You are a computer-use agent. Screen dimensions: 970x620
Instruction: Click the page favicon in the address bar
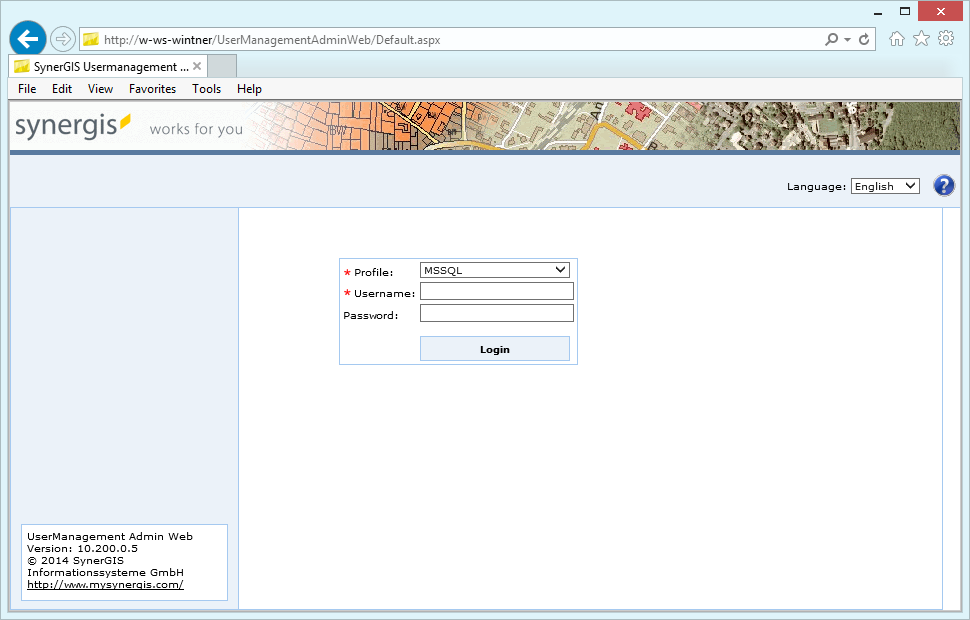click(91, 40)
